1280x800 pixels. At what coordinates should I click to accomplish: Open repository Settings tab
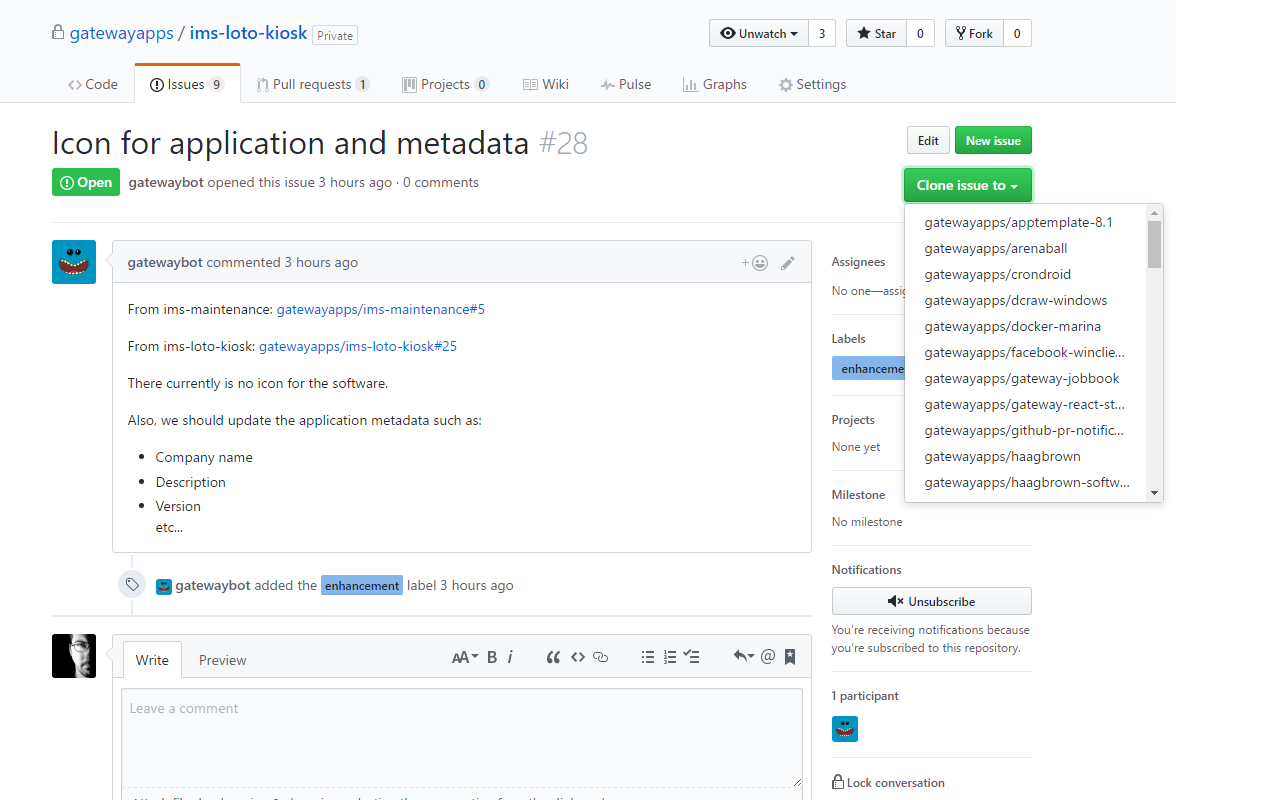coord(813,85)
